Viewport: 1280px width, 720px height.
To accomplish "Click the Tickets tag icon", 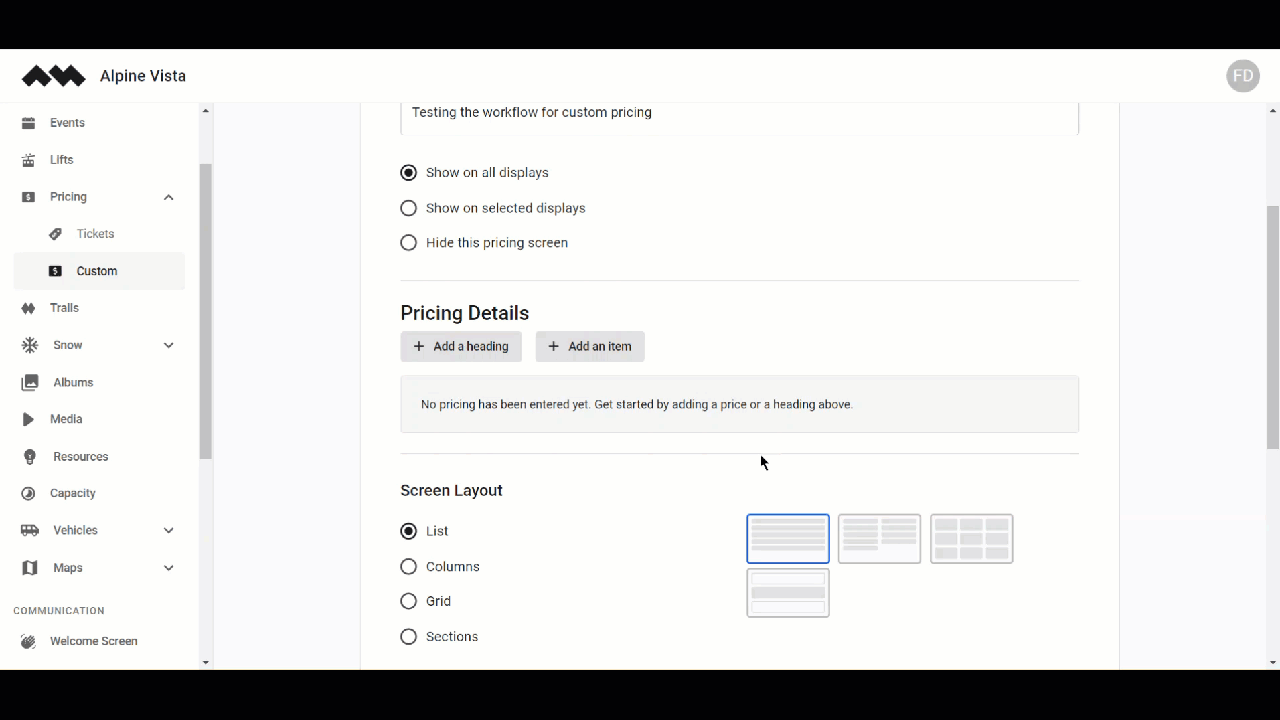I will [x=55, y=234].
